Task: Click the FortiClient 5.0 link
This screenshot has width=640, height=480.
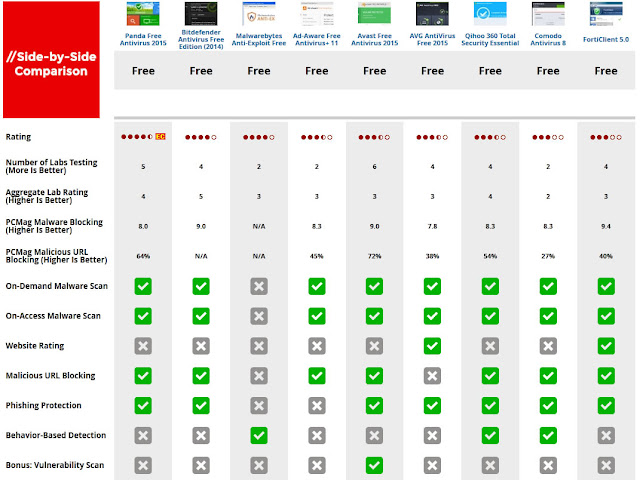Action: click(606, 40)
